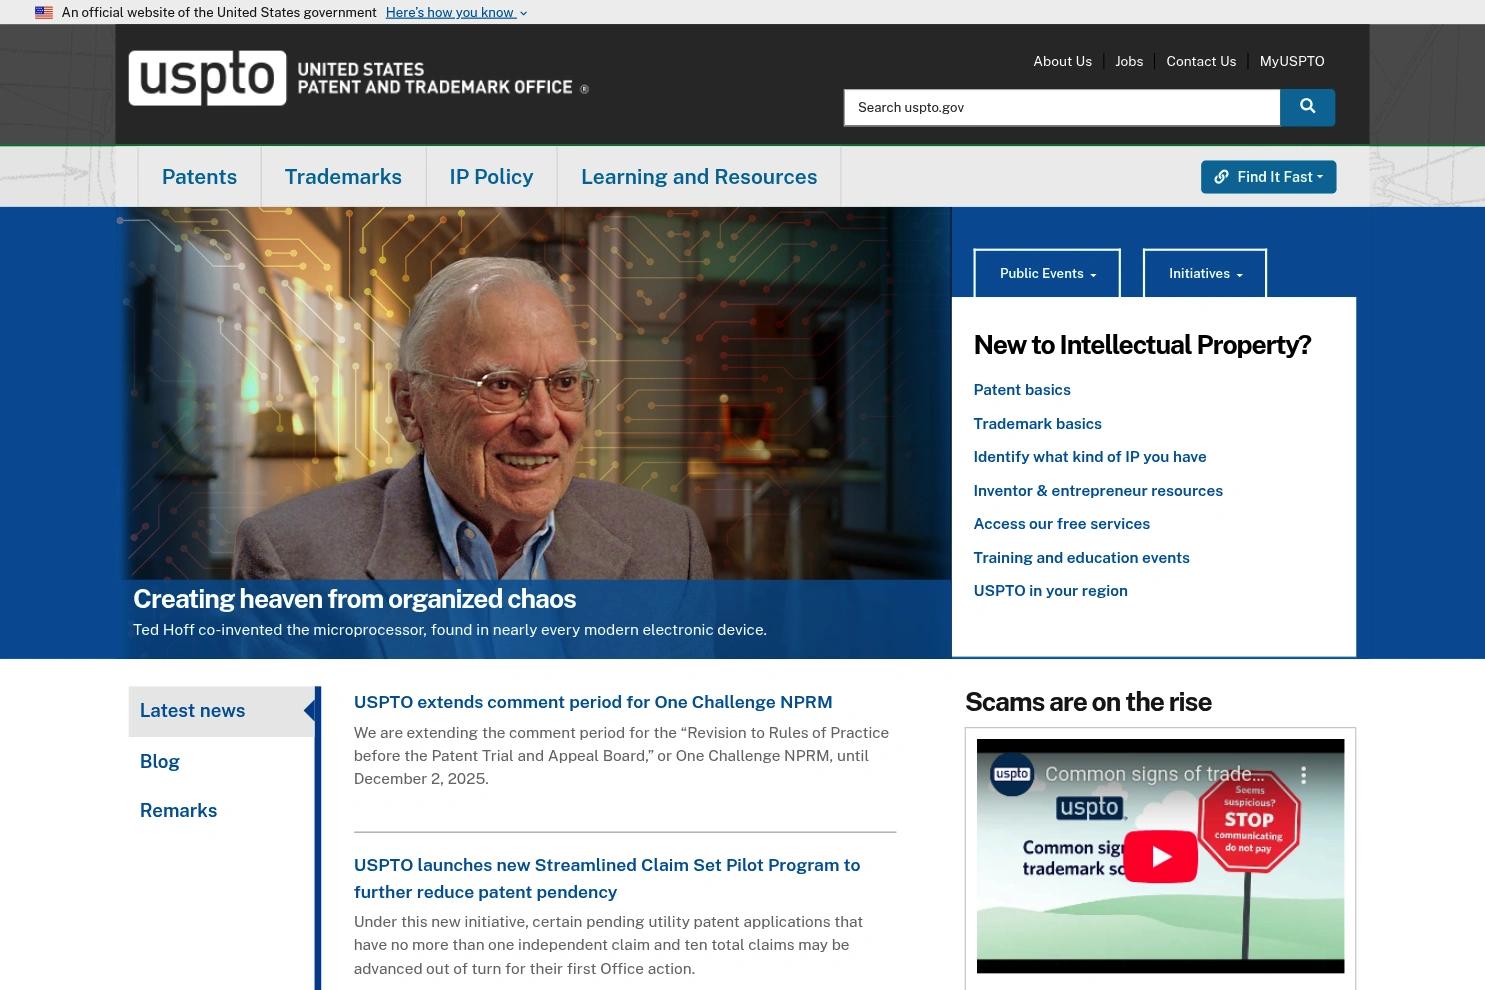1485x990 pixels.
Task: Expand "Here's how you know" disclosure
Action: coord(456,12)
